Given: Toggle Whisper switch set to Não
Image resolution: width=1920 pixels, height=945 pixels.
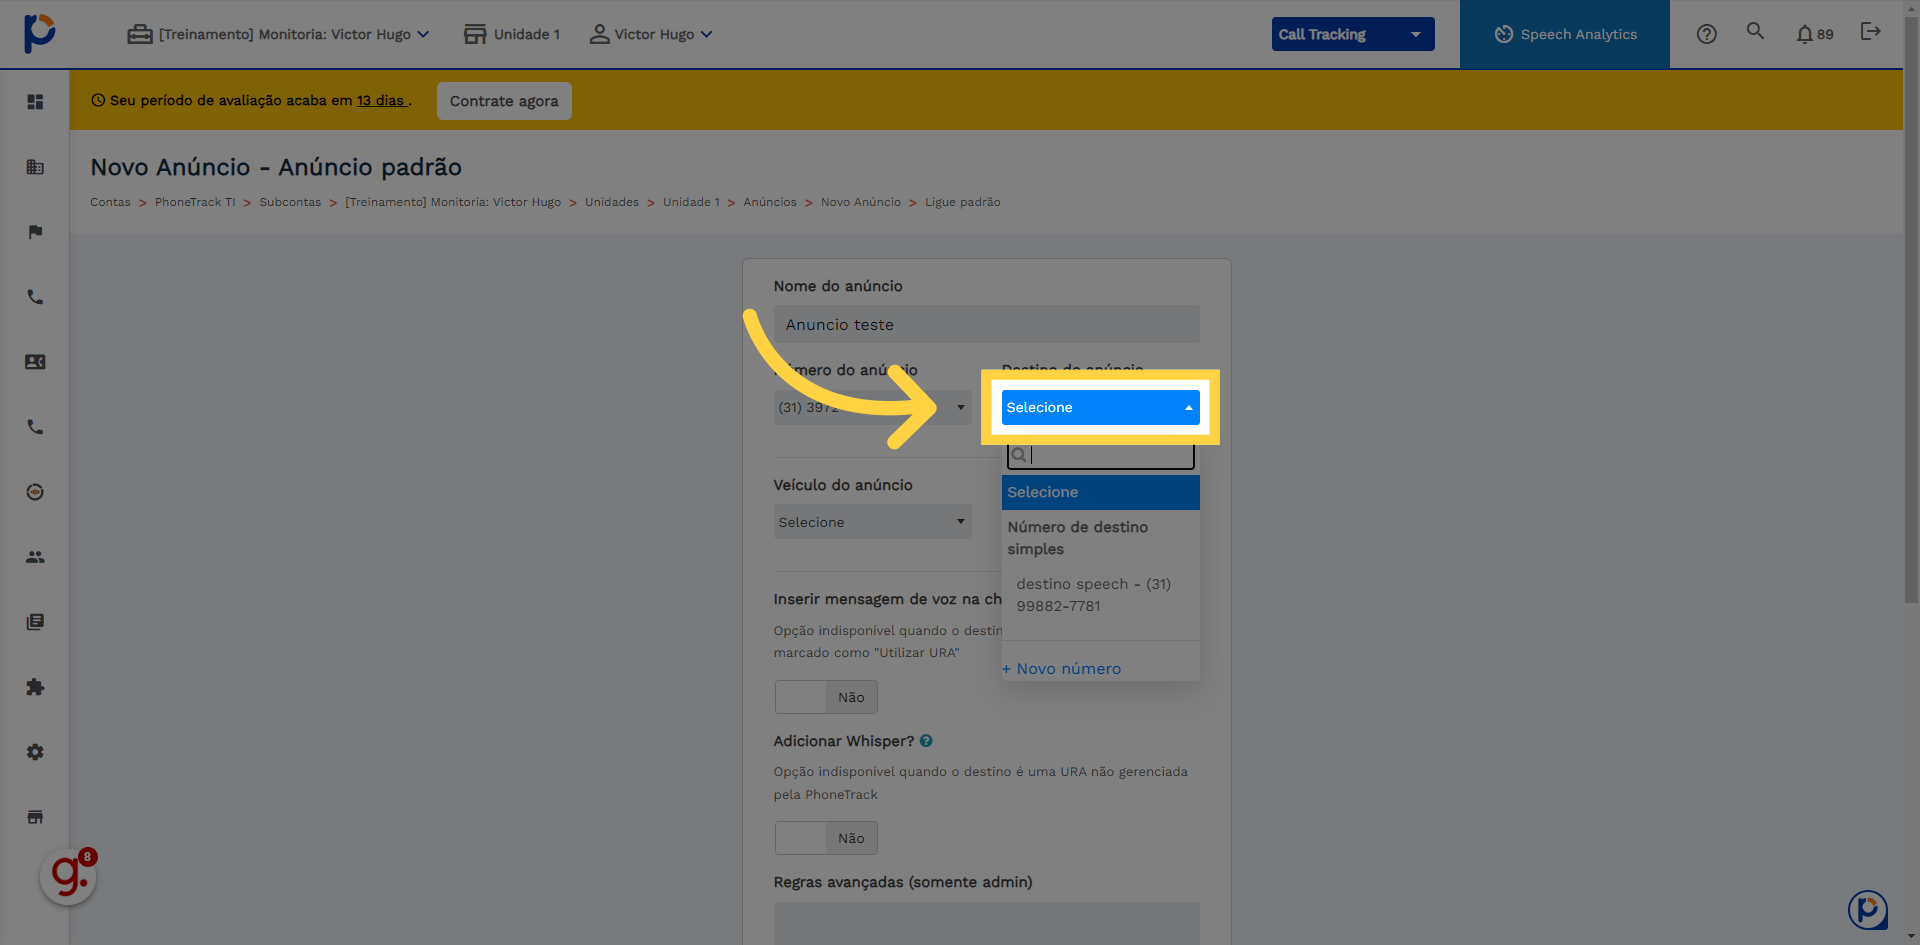Looking at the screenshot, I should 826,838.
